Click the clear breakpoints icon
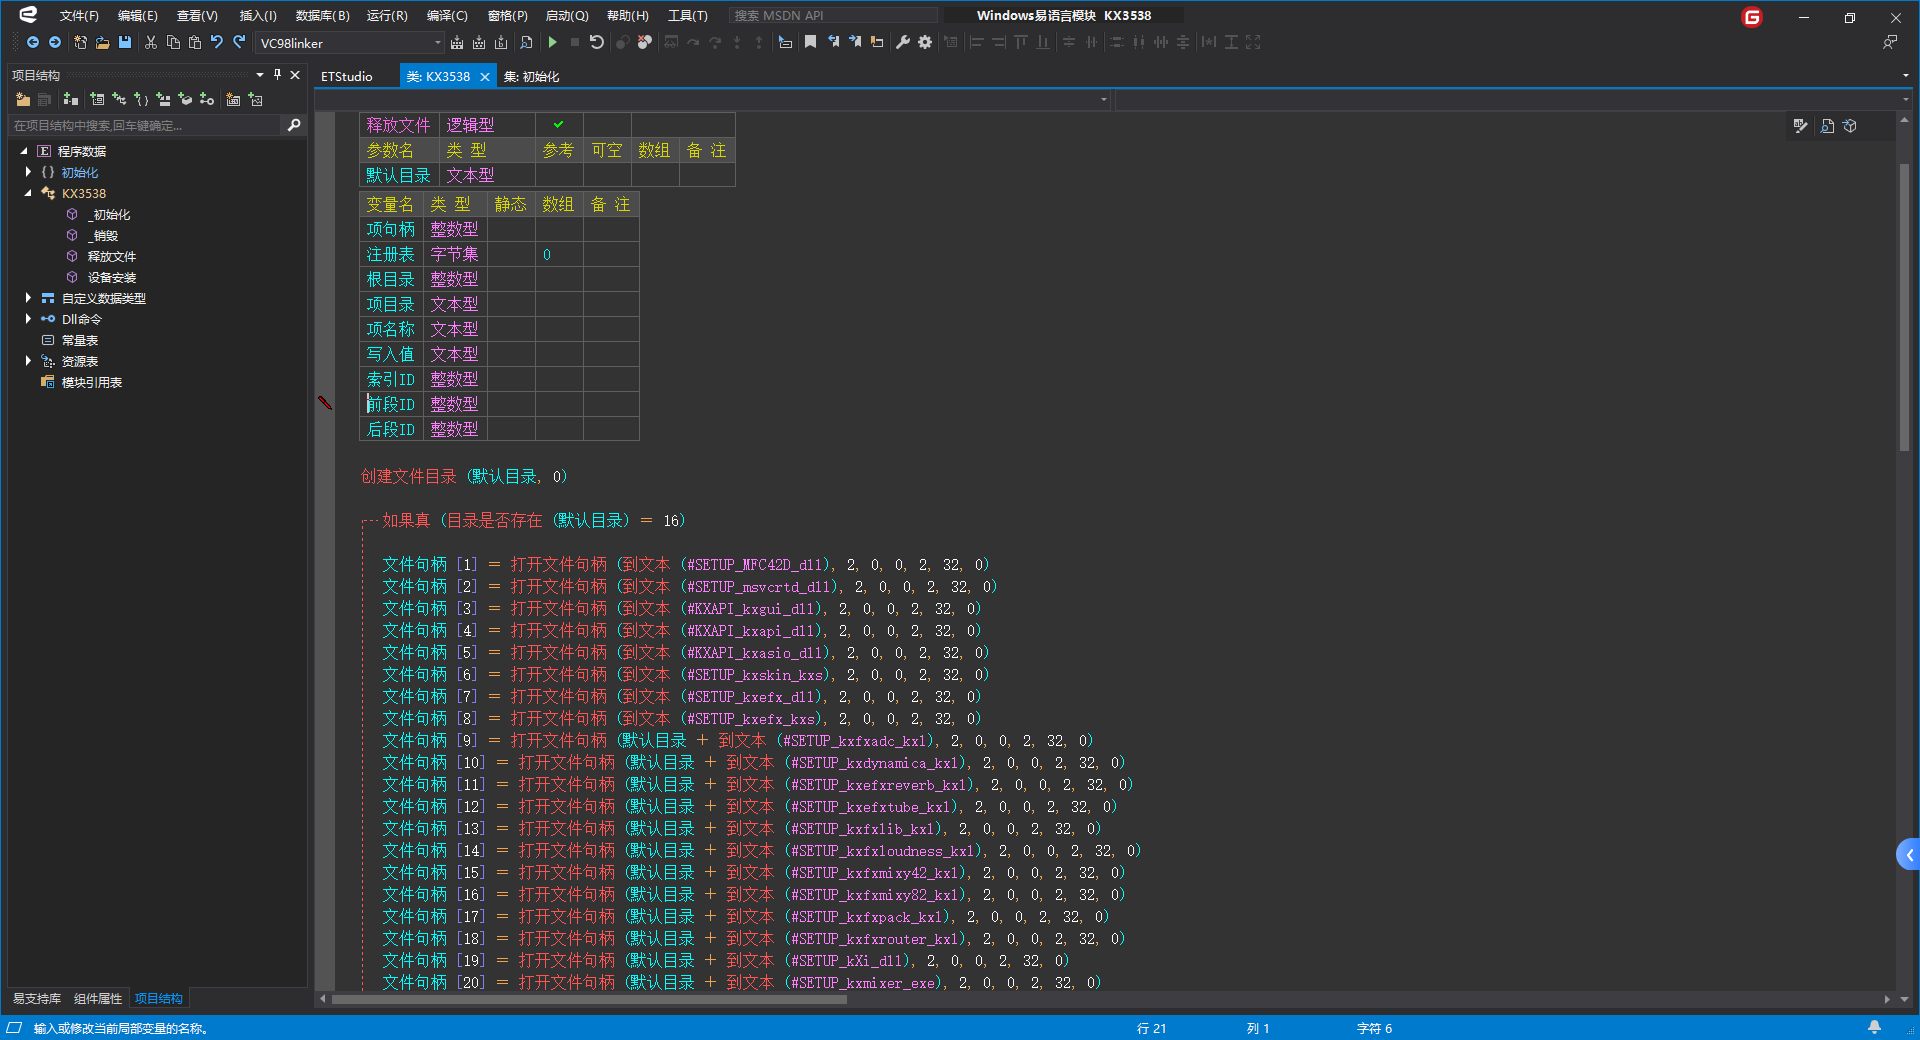The width and height of the screenshot is (1920, 1040). [645, 42]
